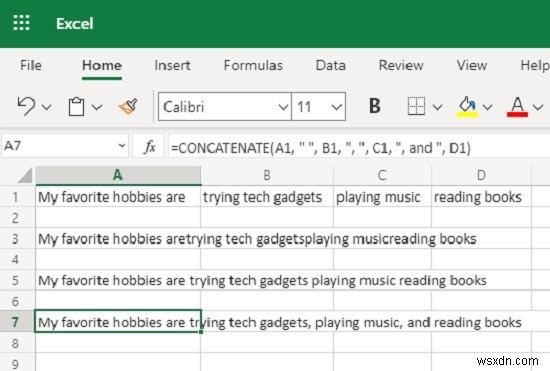Click cell B1 'trying tech gadgets'
Viewport: 550px width, 371px height.
click(267, 197)
